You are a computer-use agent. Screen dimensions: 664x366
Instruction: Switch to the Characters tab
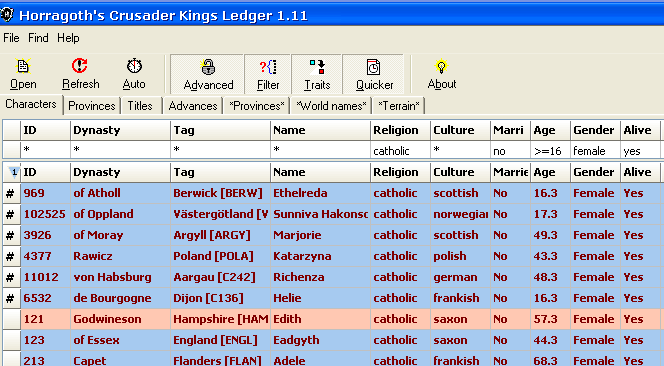click(x=31, y=104)
